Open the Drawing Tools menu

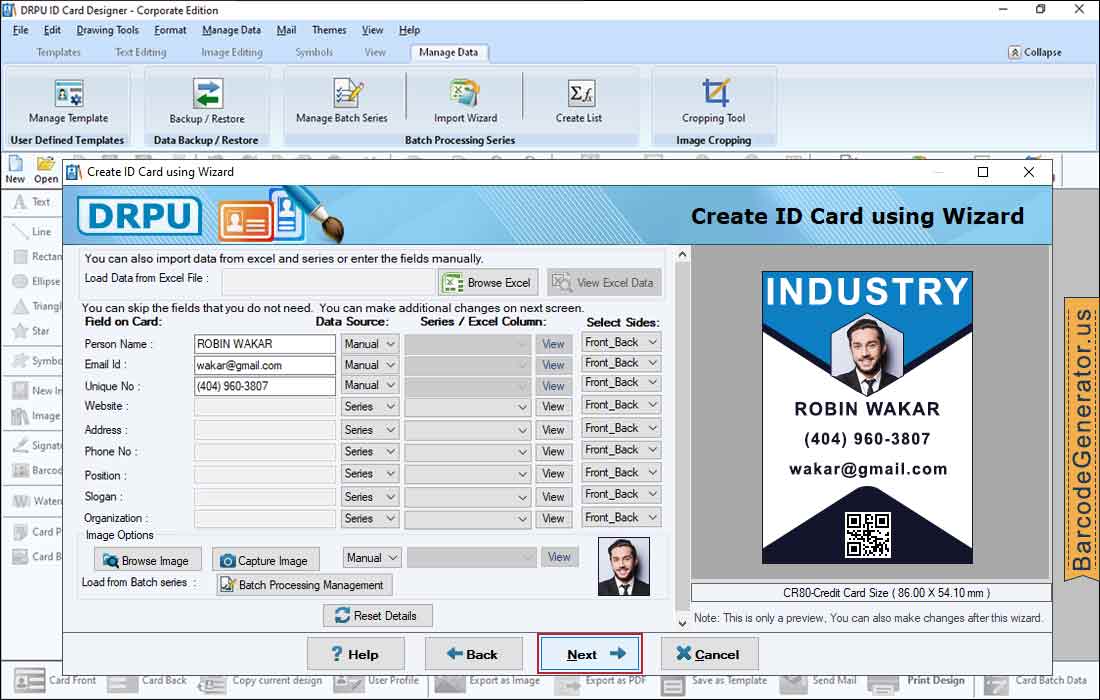(x=107, y=30)
